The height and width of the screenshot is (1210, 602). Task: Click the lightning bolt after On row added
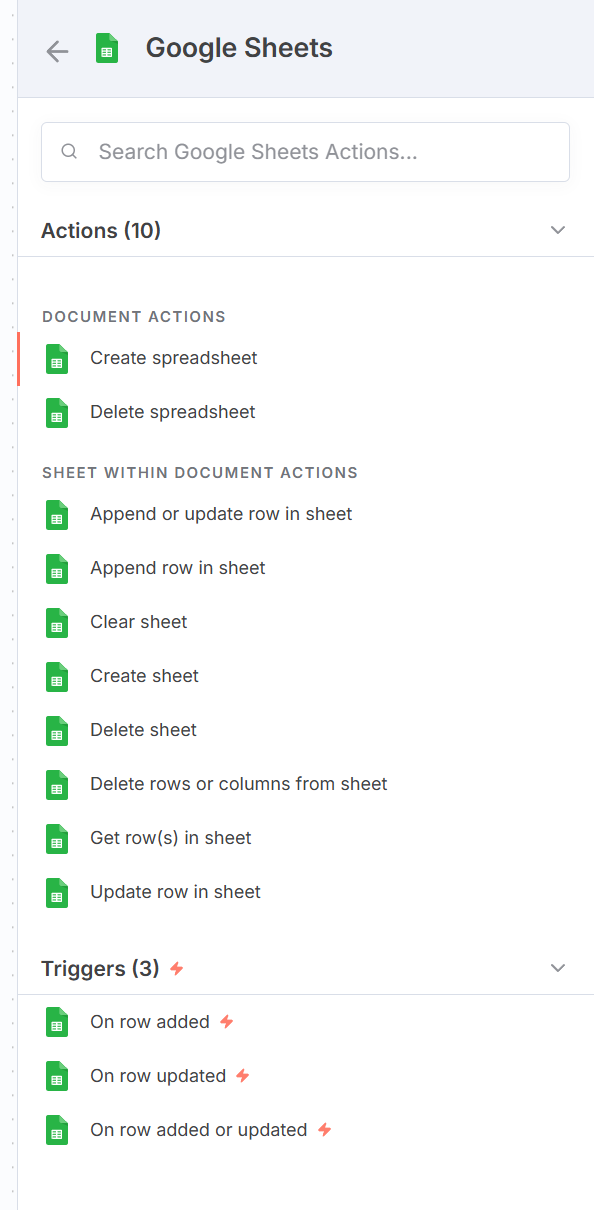coord(227,1022)
